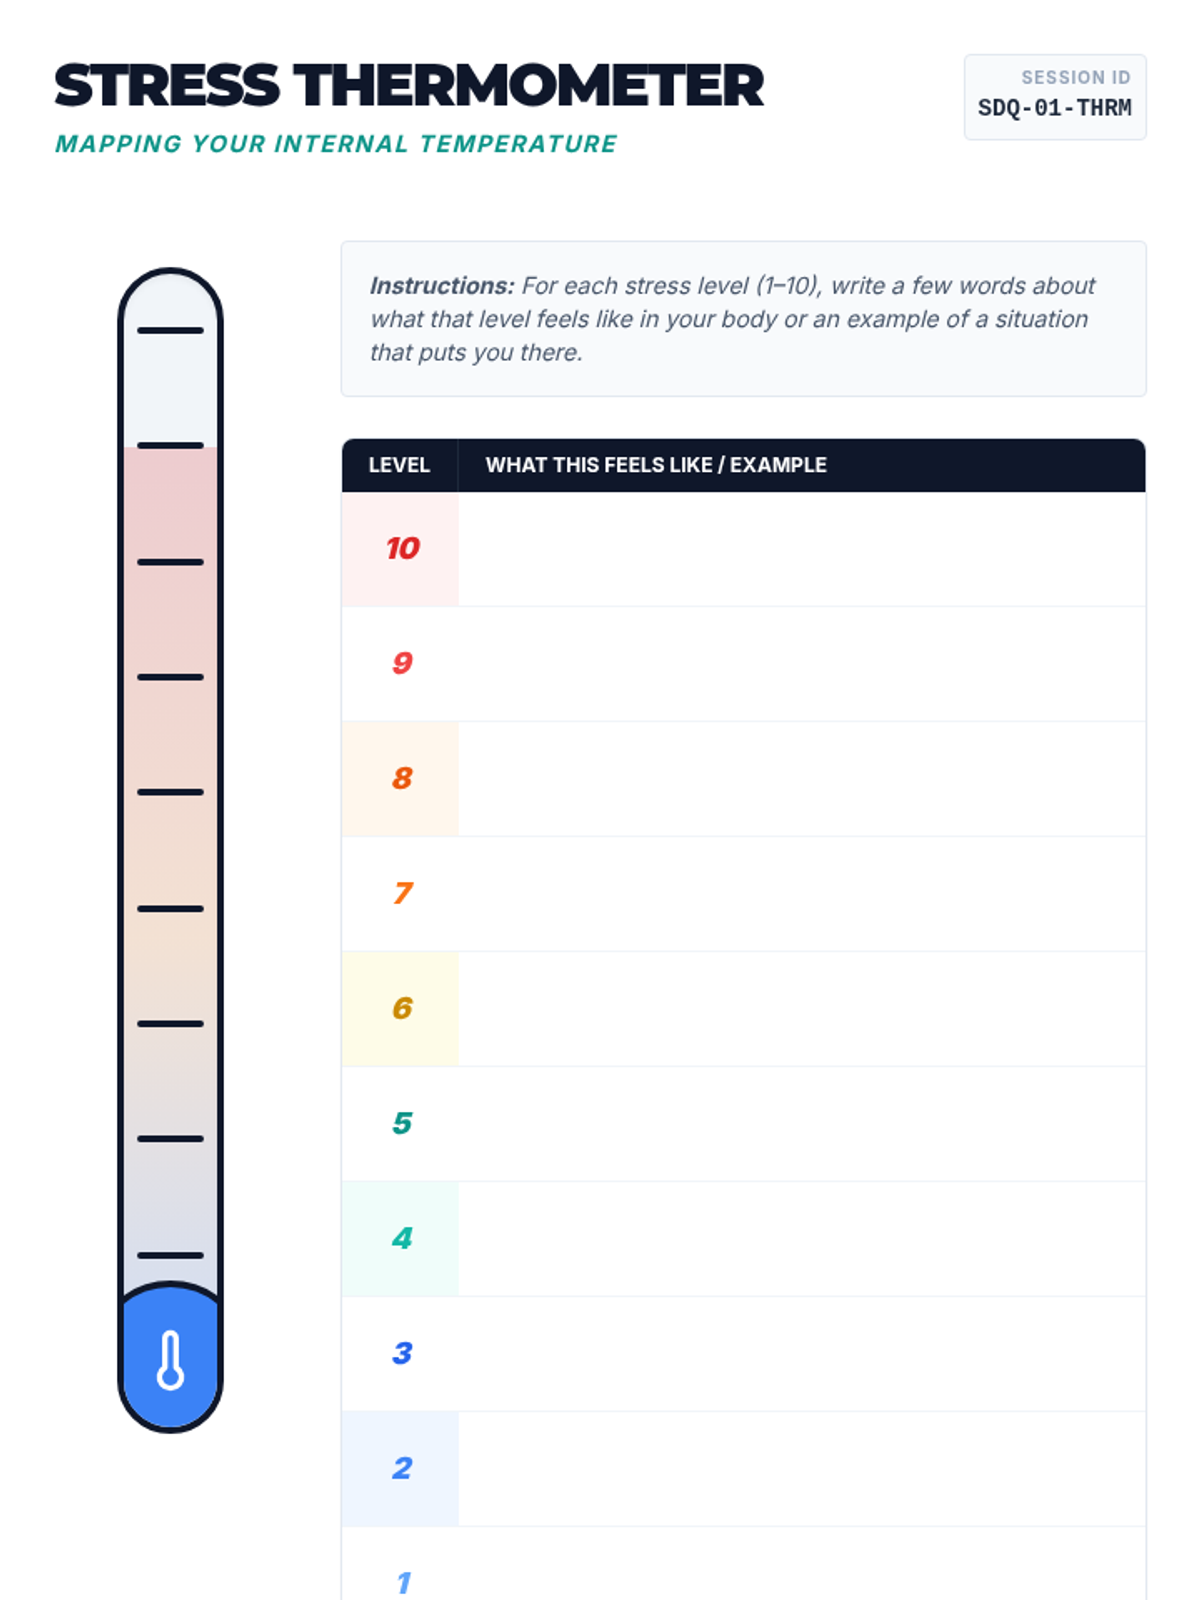Click the blue number 2 level cell
The image size is (1200, 1600).
click(401, 1469)
